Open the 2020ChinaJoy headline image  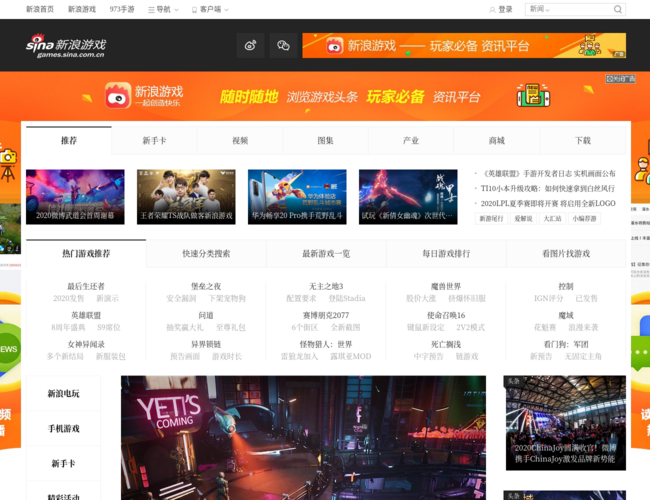tap(566, 423)
